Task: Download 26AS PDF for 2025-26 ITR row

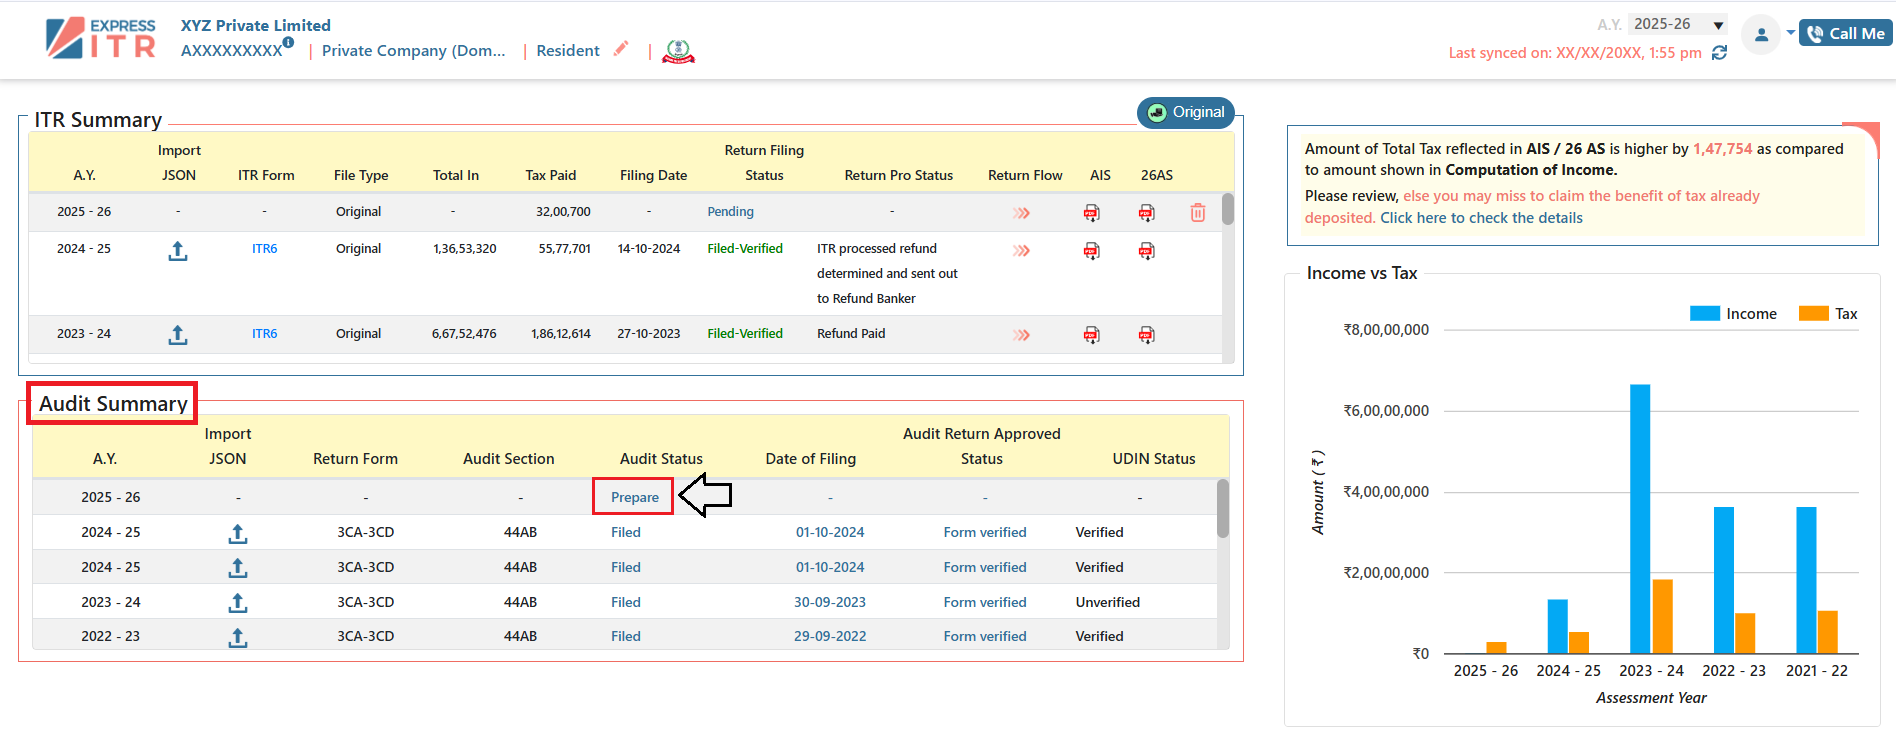Action: (1146, 213)
